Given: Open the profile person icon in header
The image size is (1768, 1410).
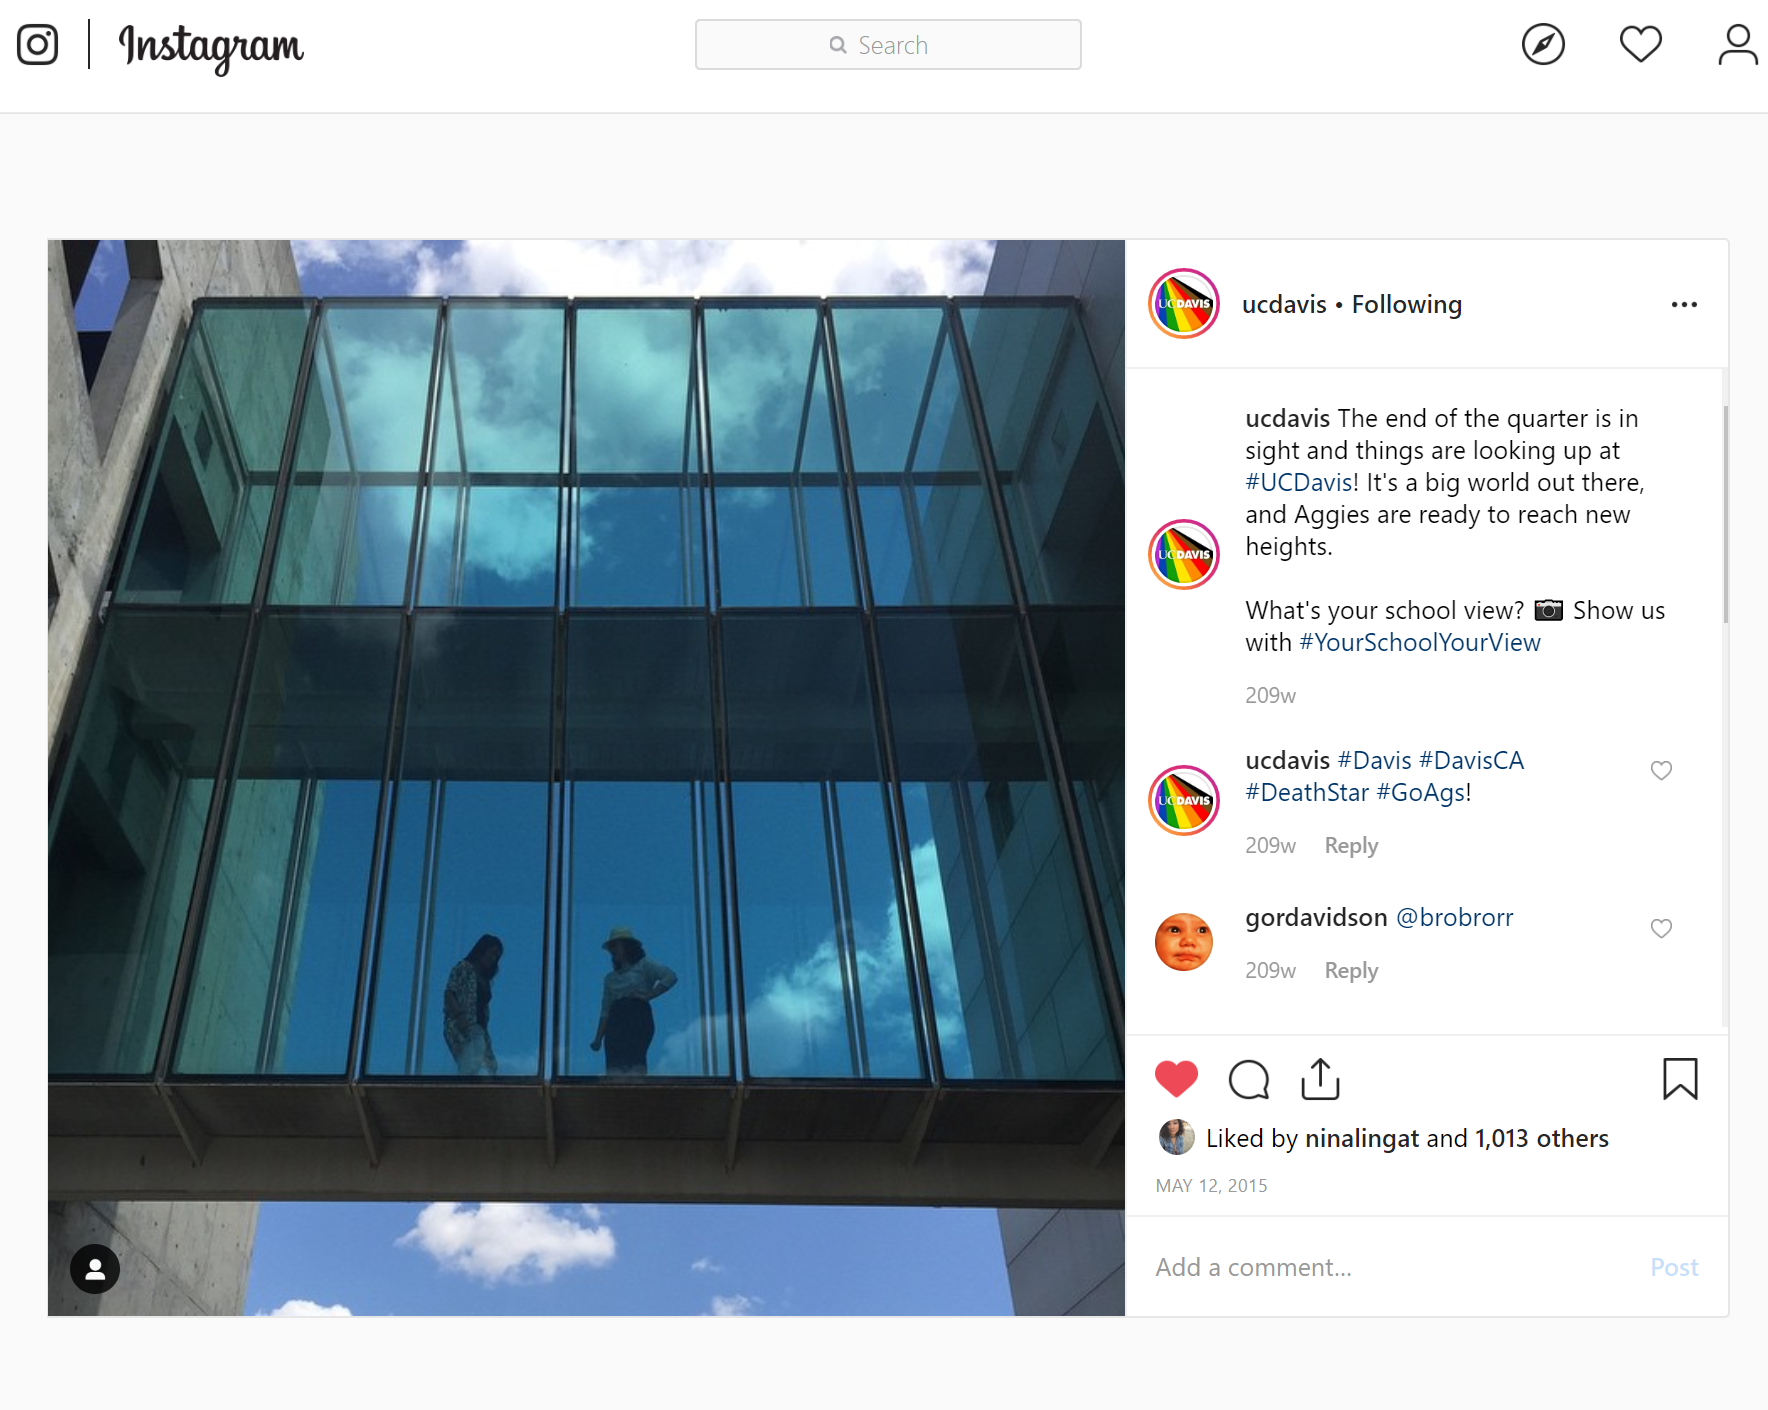Looking at the screenshot, I should tap(1738, 45).
